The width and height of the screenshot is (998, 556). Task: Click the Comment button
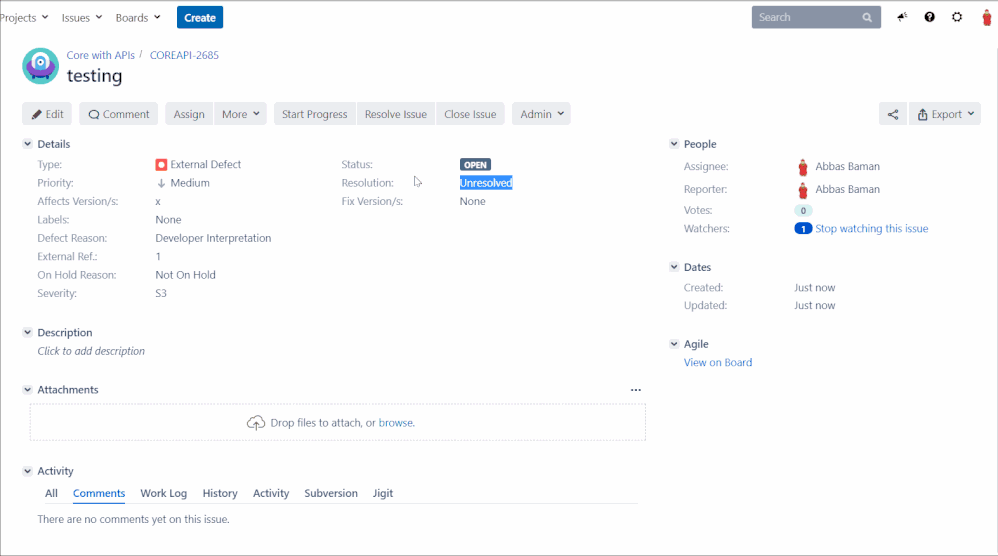tap(118, 115)
